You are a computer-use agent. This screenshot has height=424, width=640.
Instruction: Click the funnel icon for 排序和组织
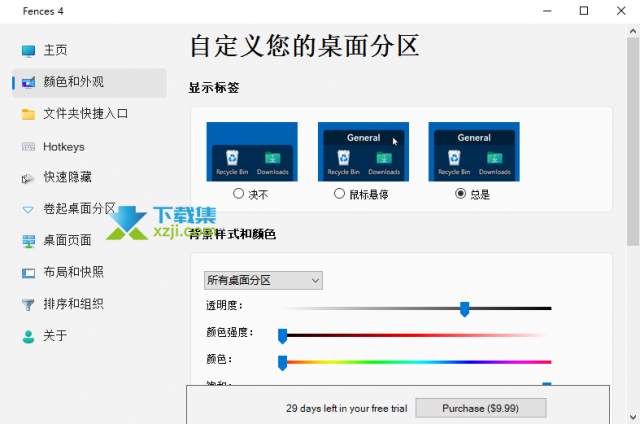tap(28, 304)
